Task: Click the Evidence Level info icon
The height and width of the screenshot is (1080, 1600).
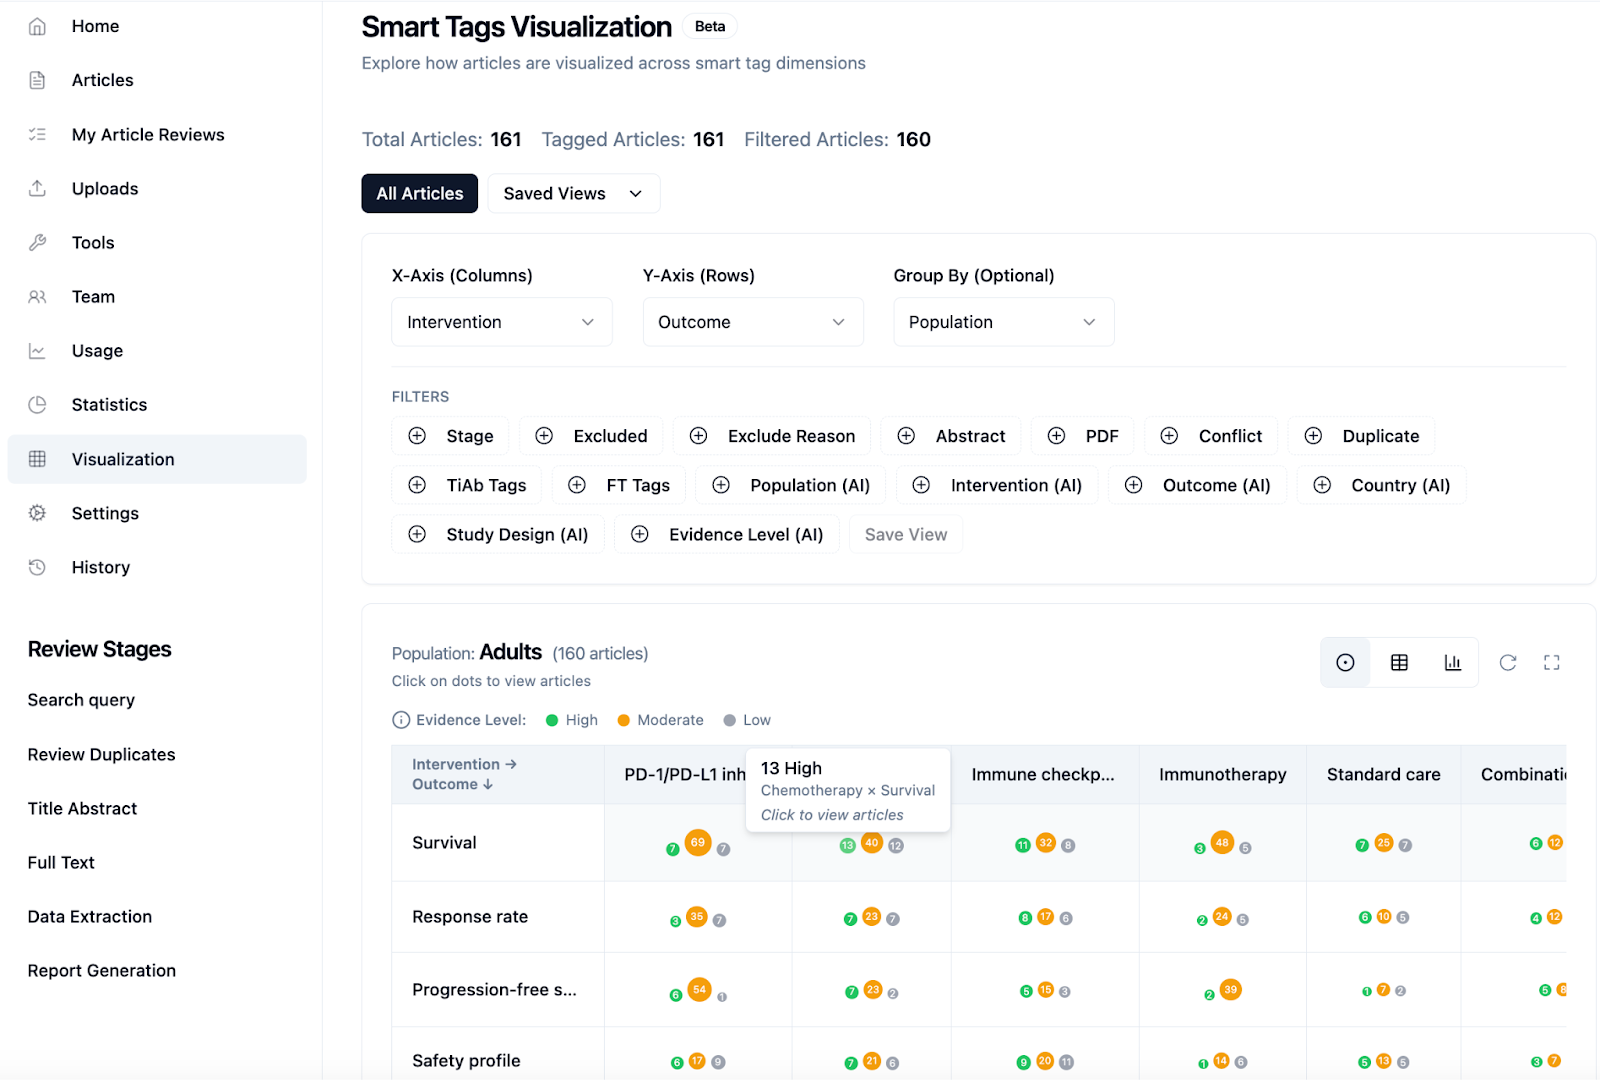Action: coord(401,720)
